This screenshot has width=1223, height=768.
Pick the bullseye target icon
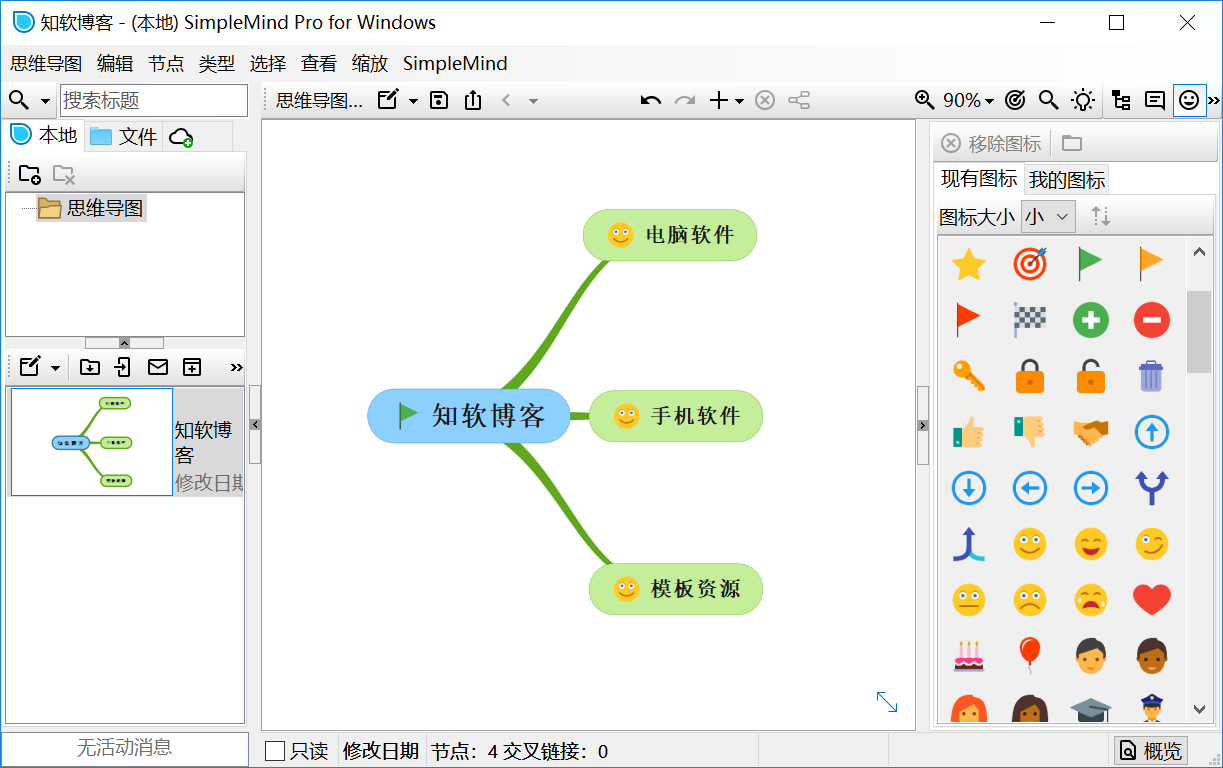(1030, 264)
